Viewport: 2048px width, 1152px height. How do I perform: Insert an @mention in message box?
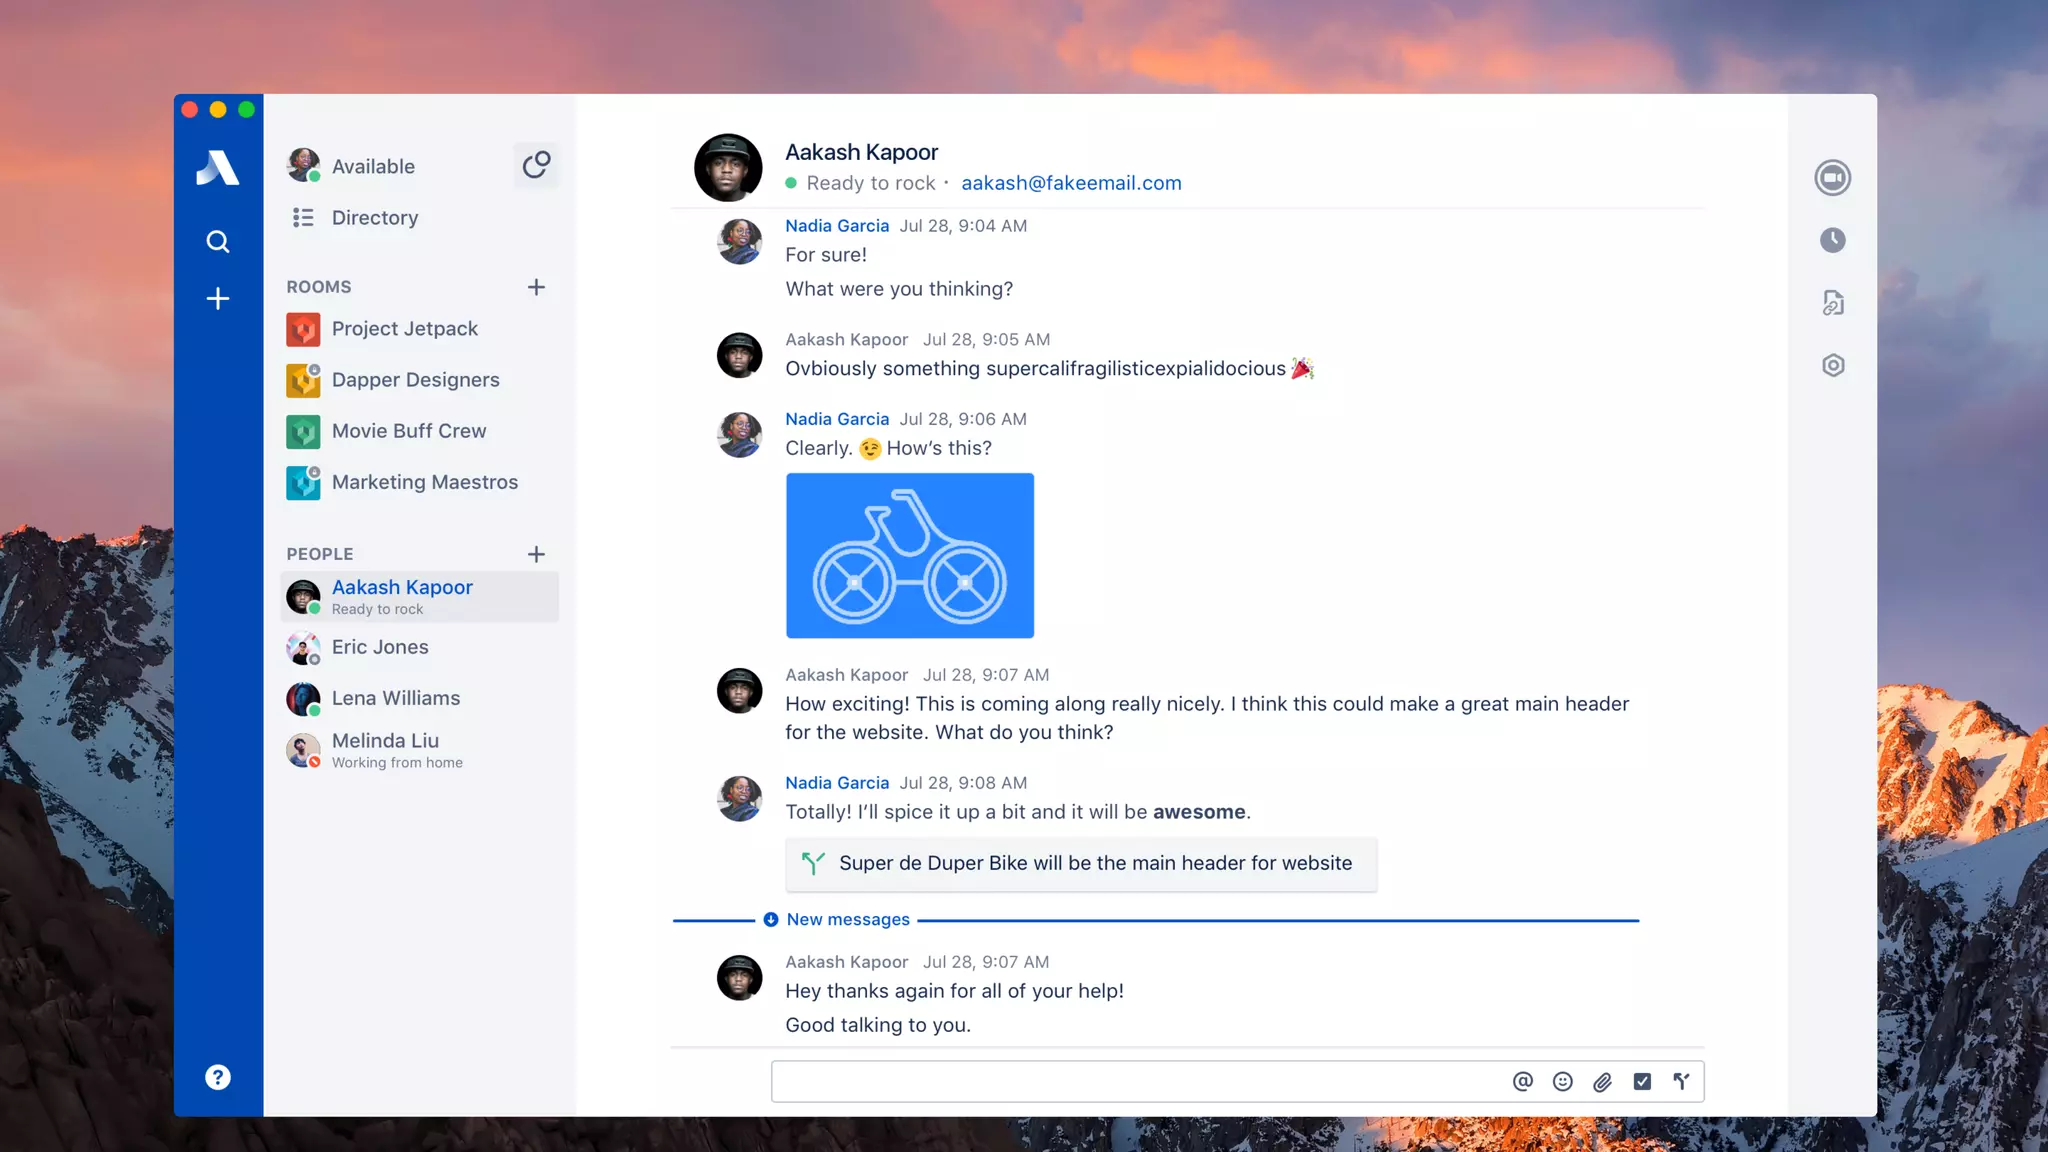pyautogui.click(x=1522, y=1081)
